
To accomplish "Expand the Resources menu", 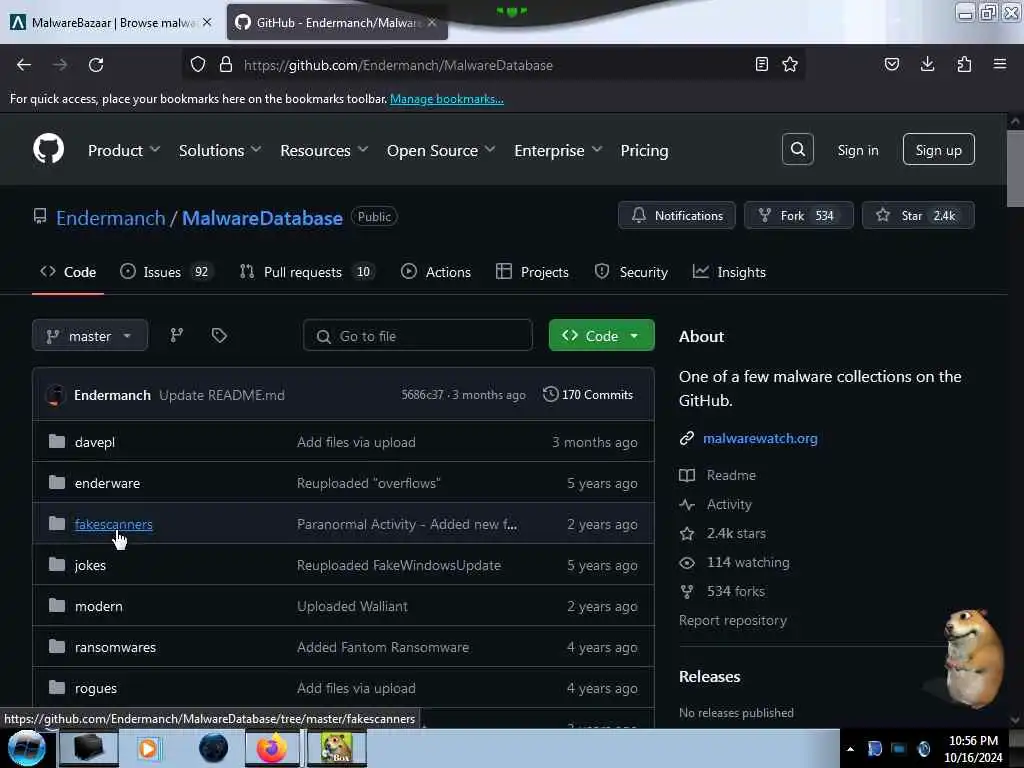I will click(324, 151).
